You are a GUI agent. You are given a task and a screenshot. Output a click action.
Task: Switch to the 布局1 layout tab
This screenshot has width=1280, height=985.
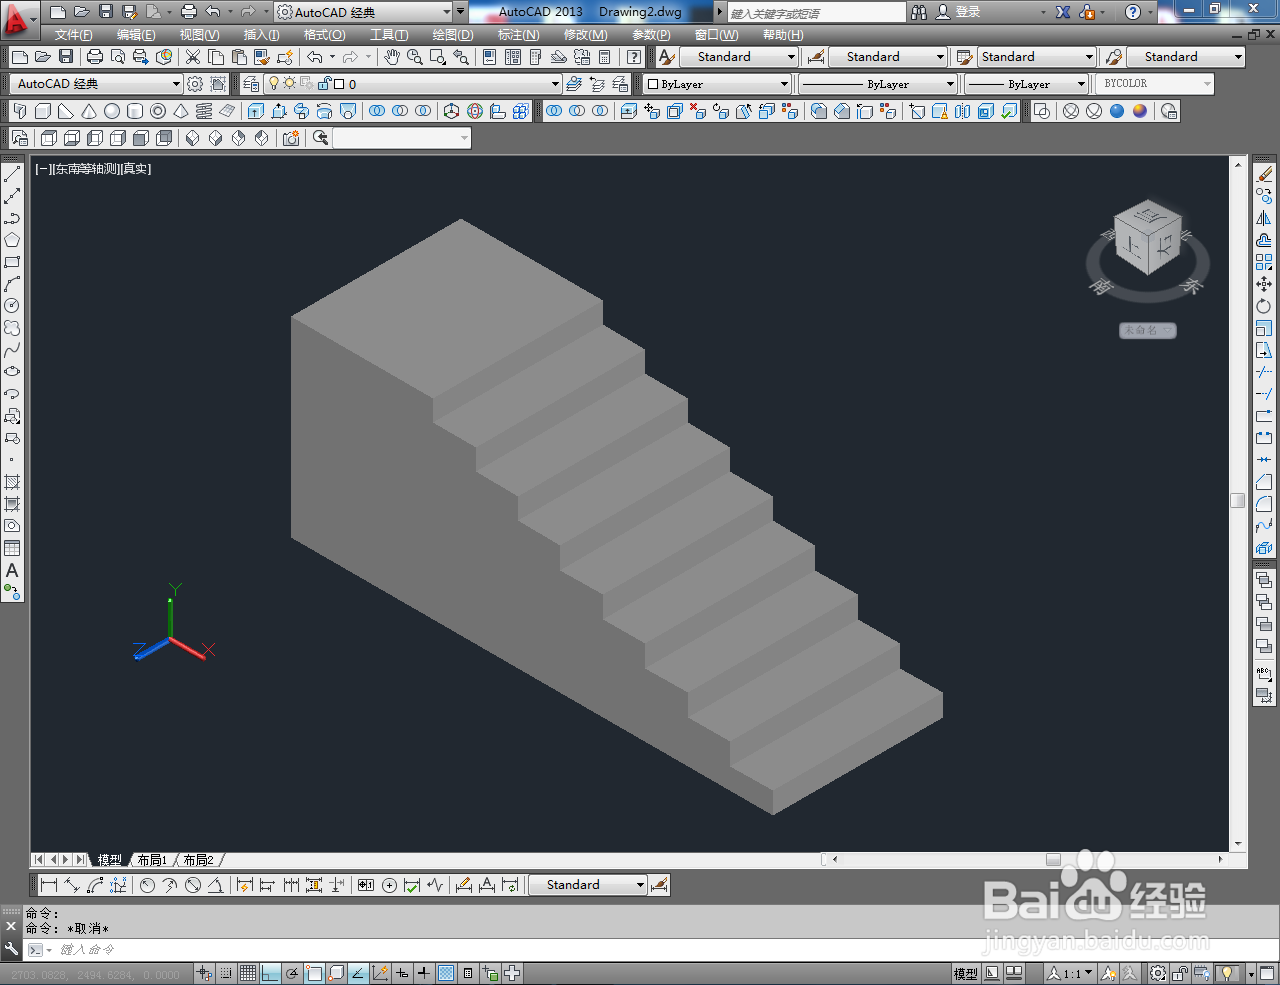click(x=152, y=860)
